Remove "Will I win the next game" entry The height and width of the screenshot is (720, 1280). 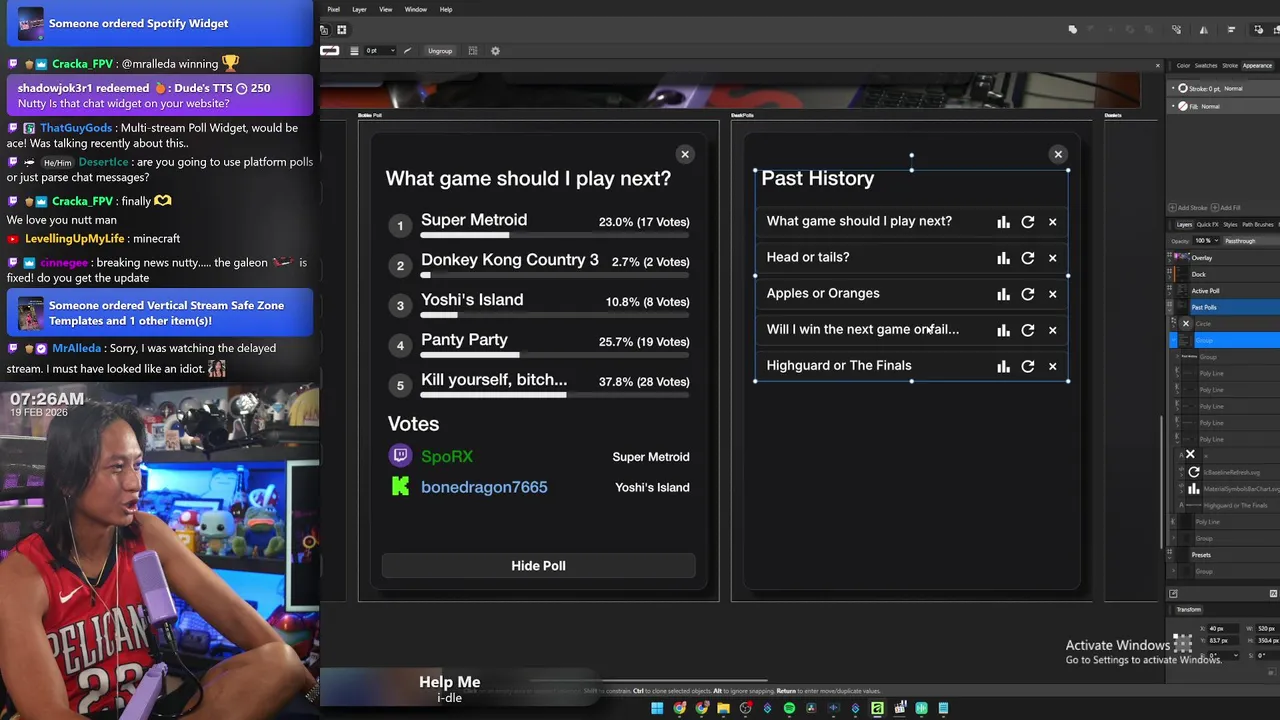coord(1052,330)
